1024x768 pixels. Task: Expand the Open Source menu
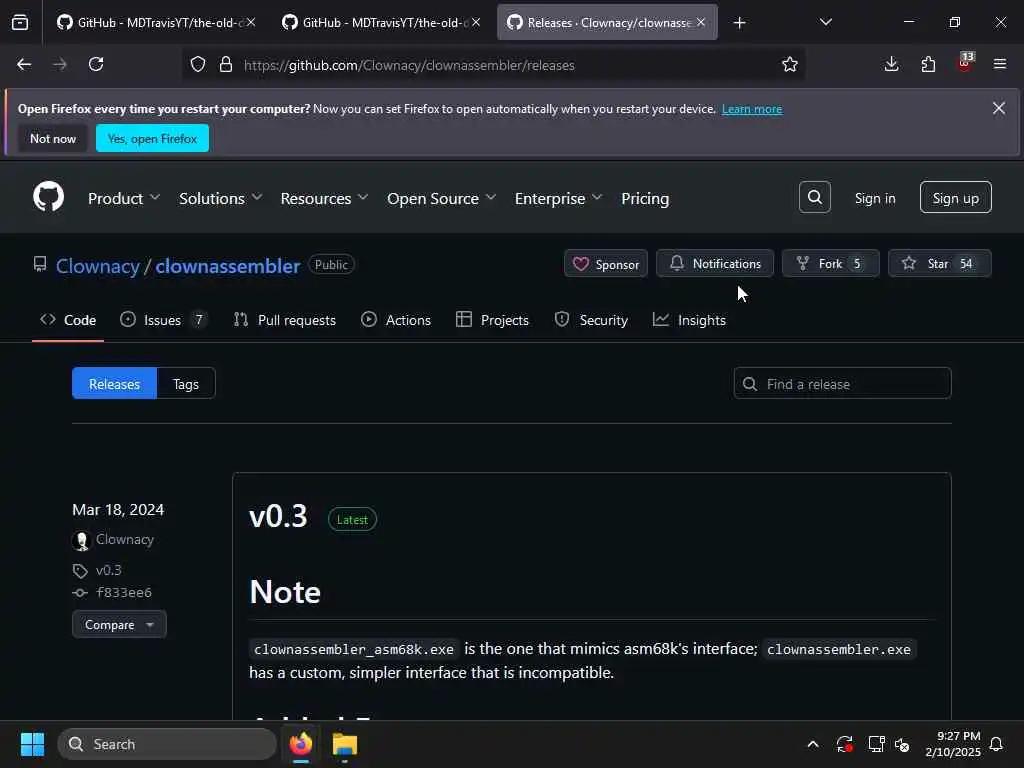441,199
